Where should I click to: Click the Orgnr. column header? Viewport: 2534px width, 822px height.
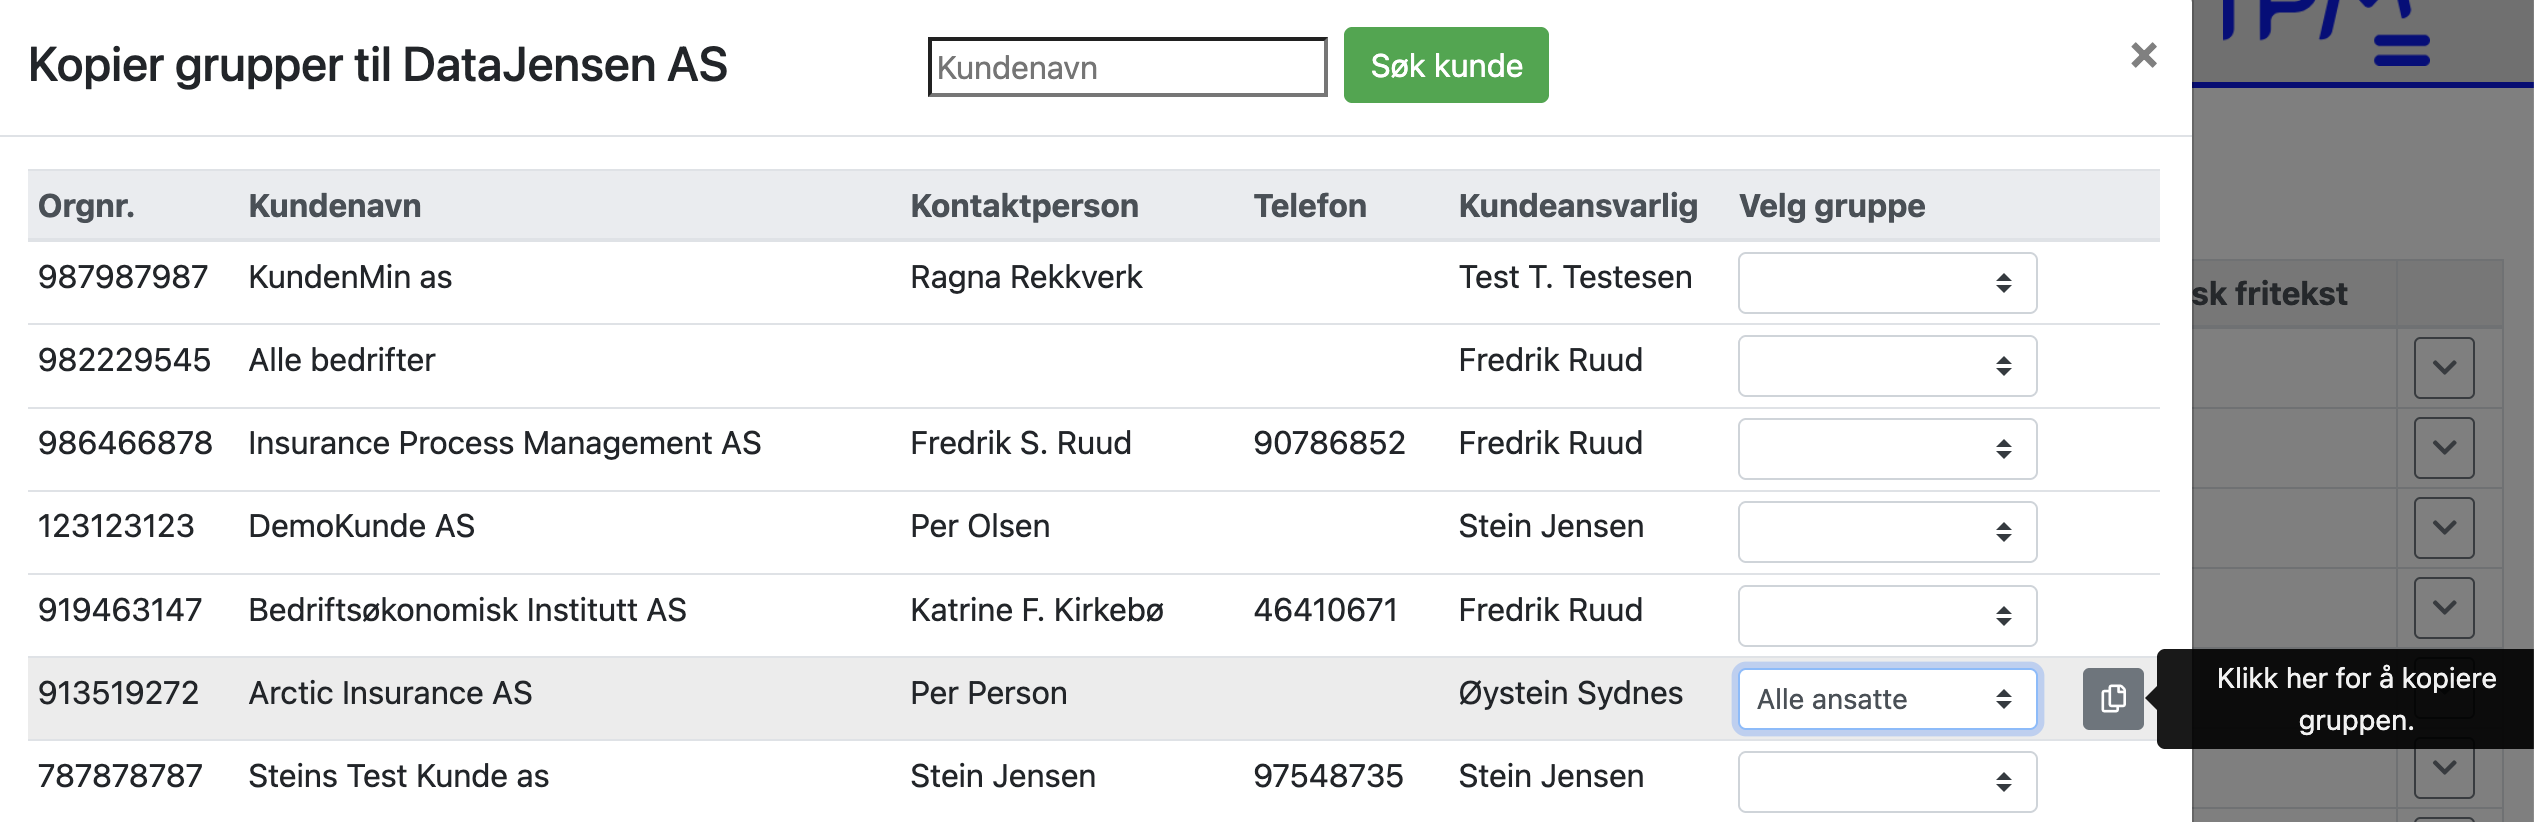pyautogui.click(x=86, y=206)
